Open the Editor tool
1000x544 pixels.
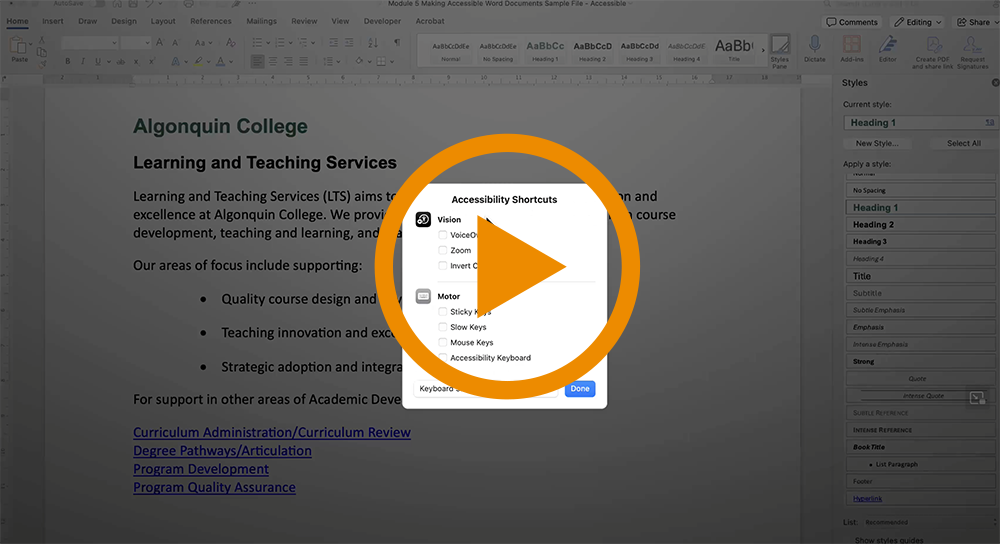tap(887, 46)
